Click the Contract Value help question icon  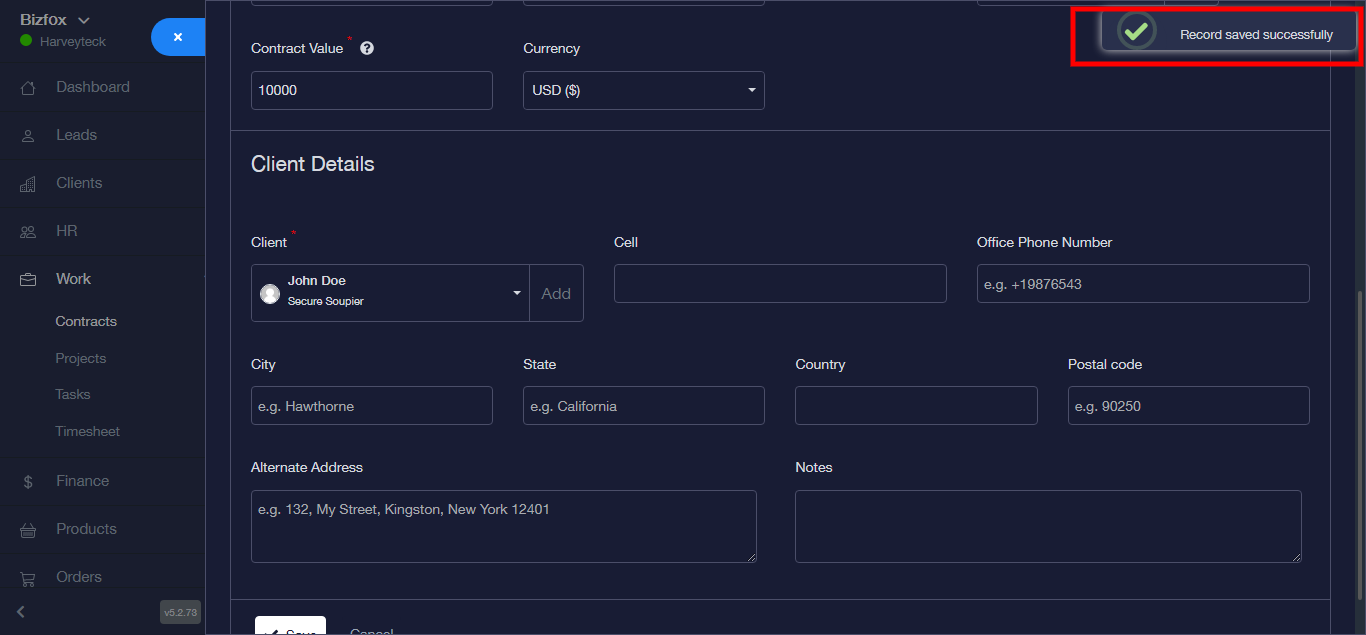[367, 48]
